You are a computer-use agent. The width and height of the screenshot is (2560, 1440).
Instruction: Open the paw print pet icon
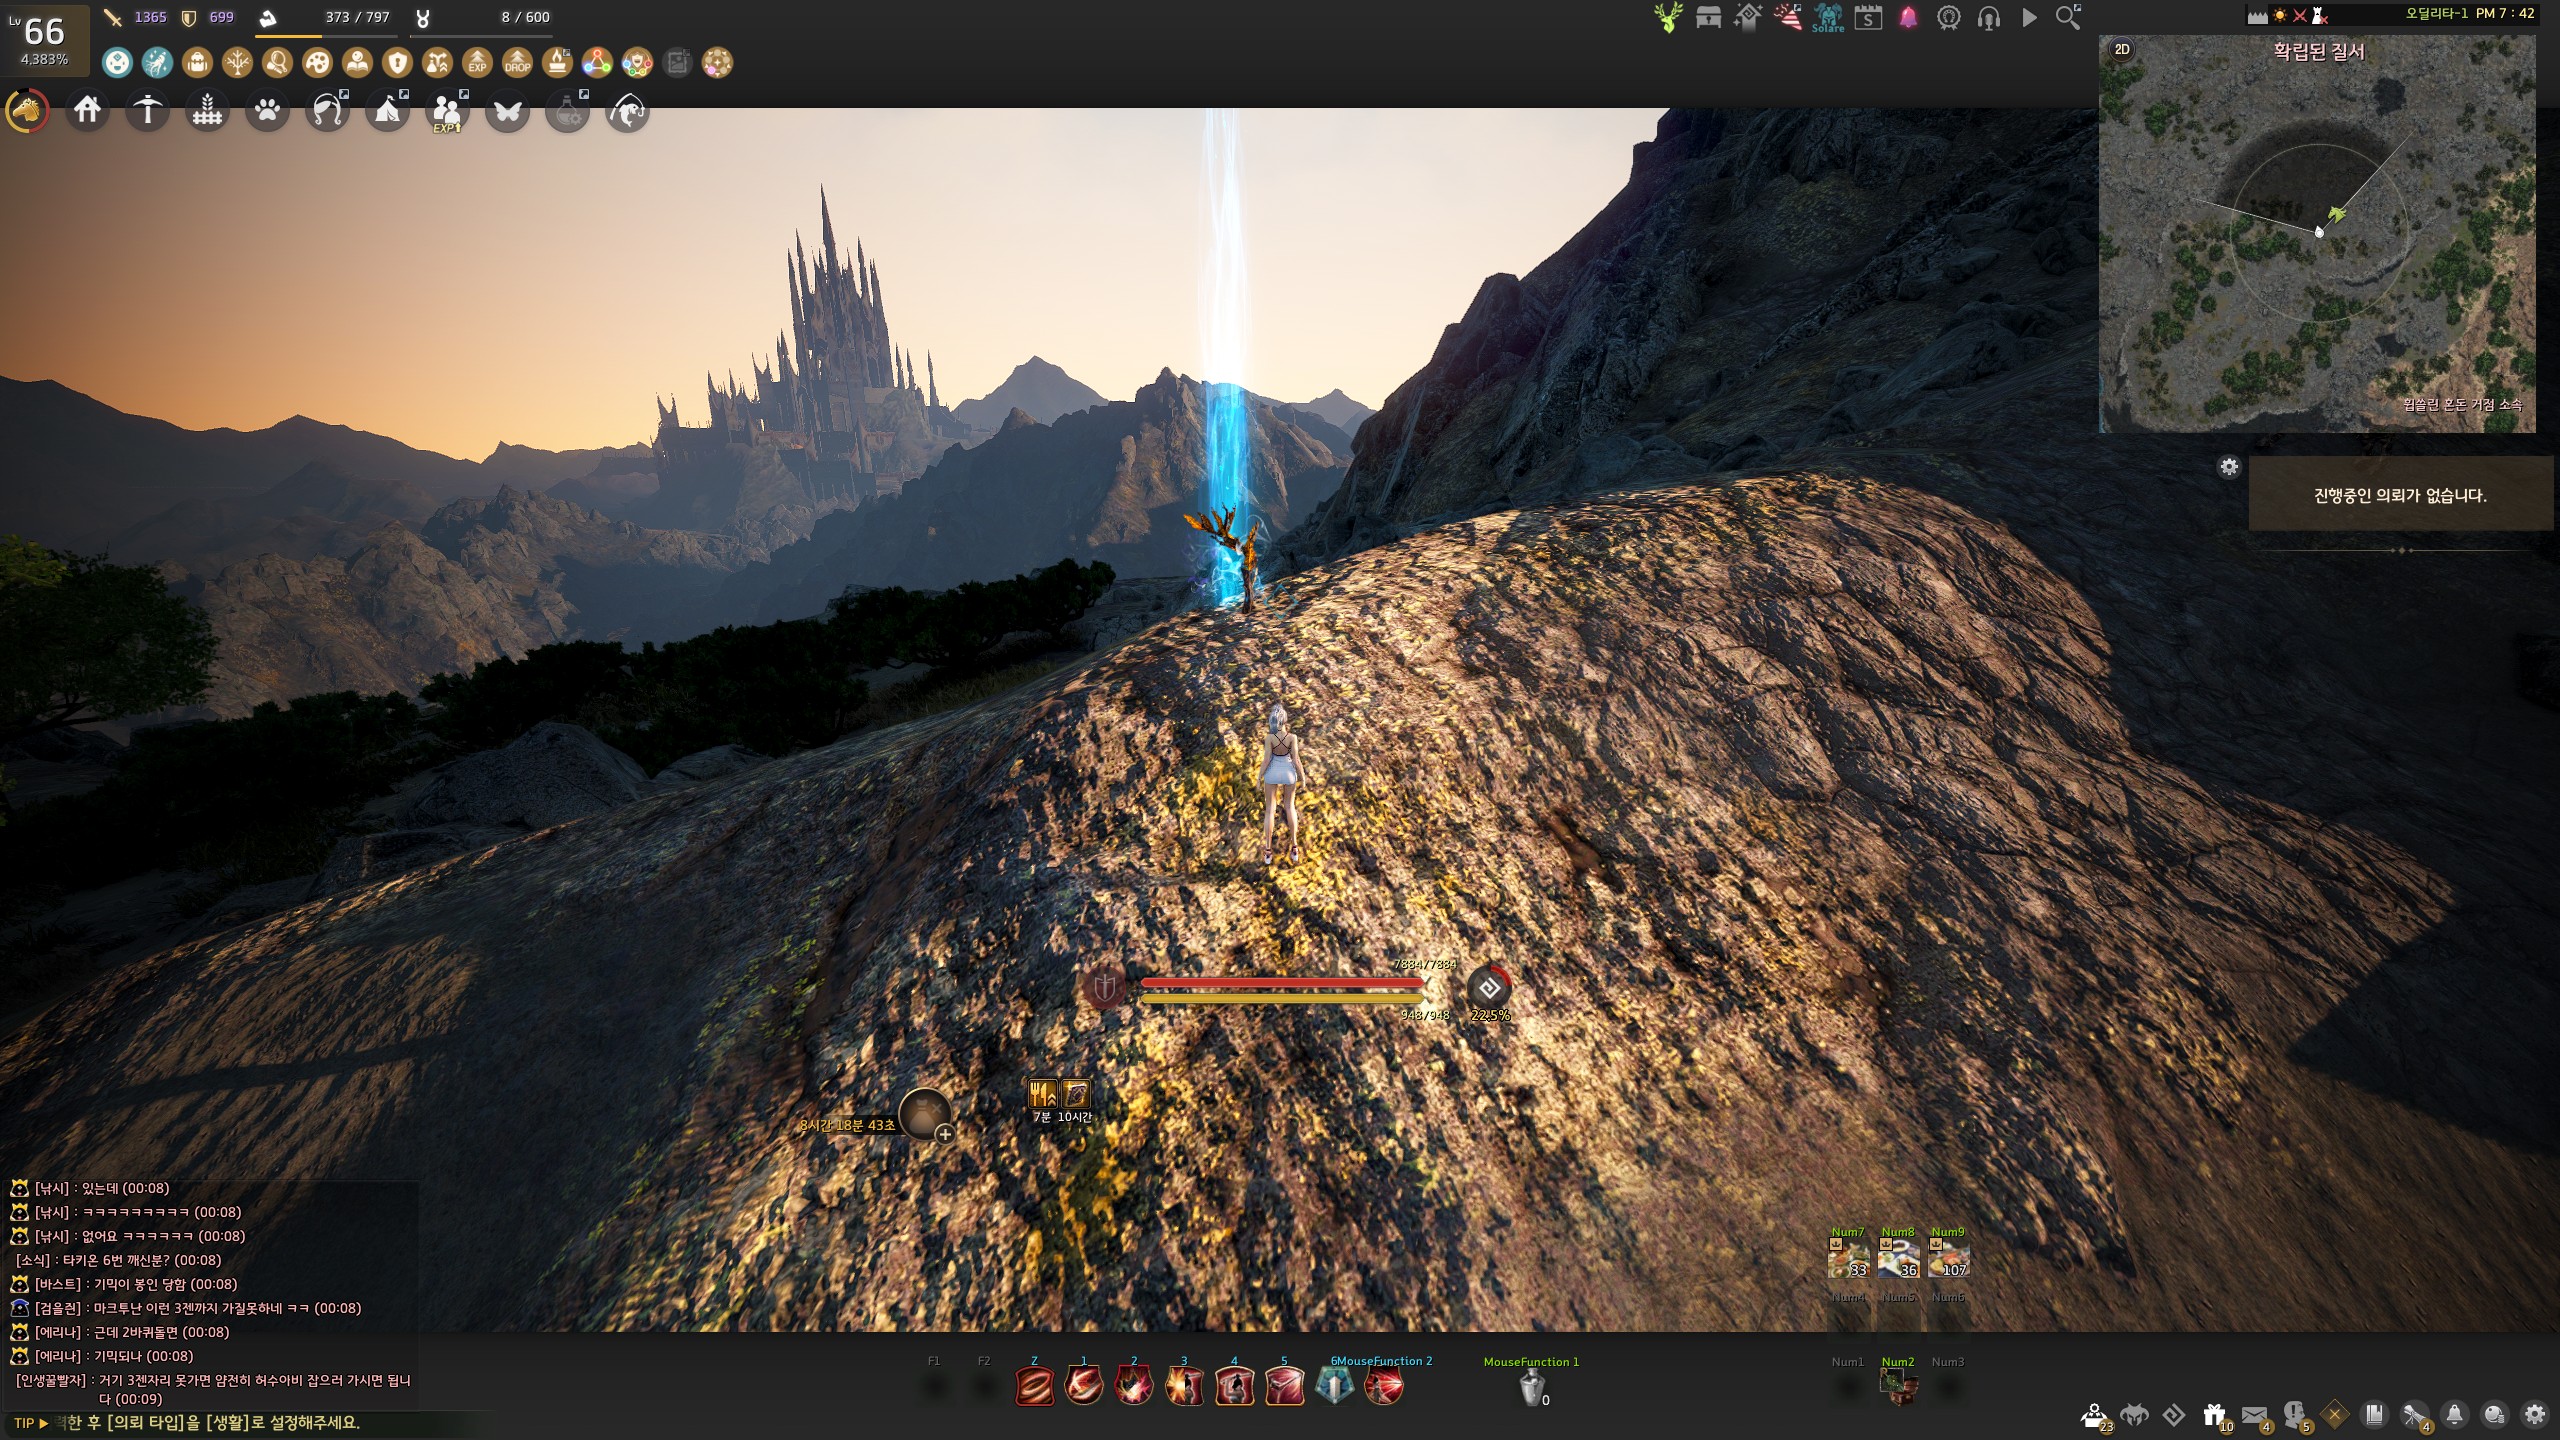click(x=268, y=110)
